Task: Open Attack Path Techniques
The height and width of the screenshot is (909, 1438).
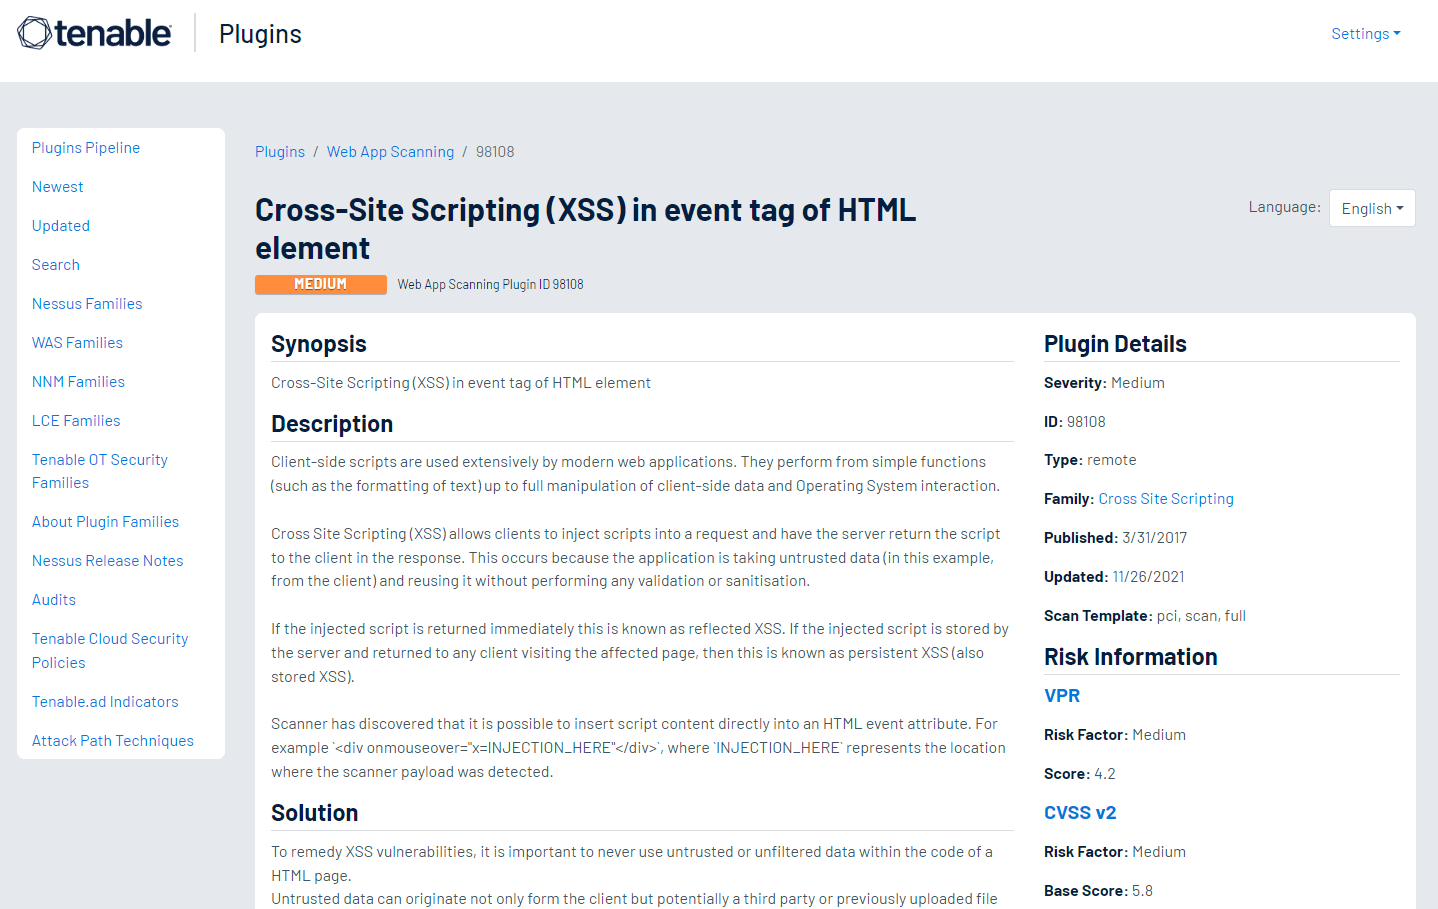Action: tap(113, 741)
